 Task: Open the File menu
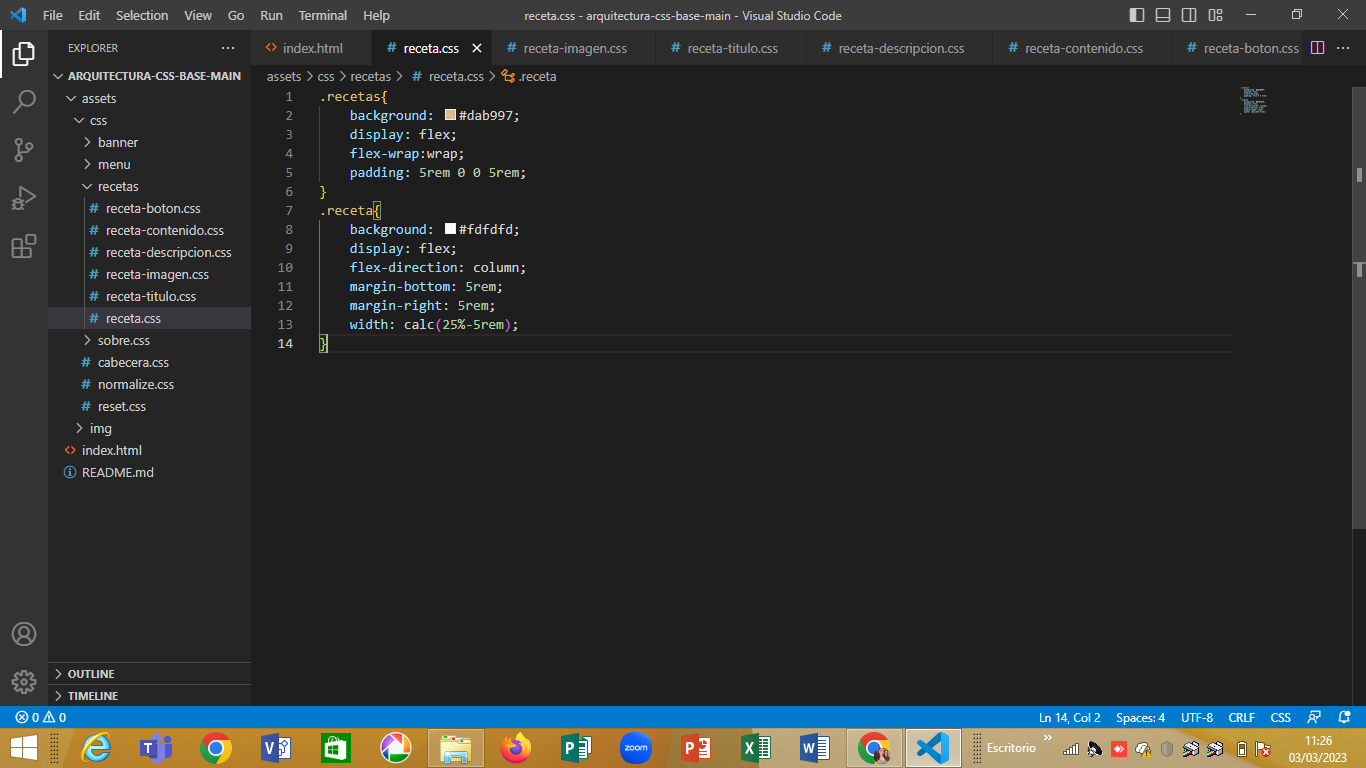(x=53, y=15)
